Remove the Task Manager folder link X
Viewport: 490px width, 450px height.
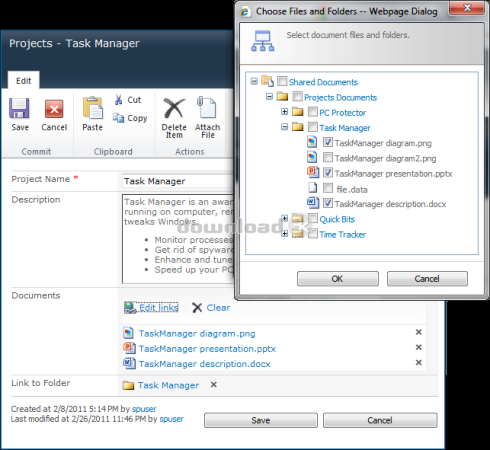click(214, 385)
